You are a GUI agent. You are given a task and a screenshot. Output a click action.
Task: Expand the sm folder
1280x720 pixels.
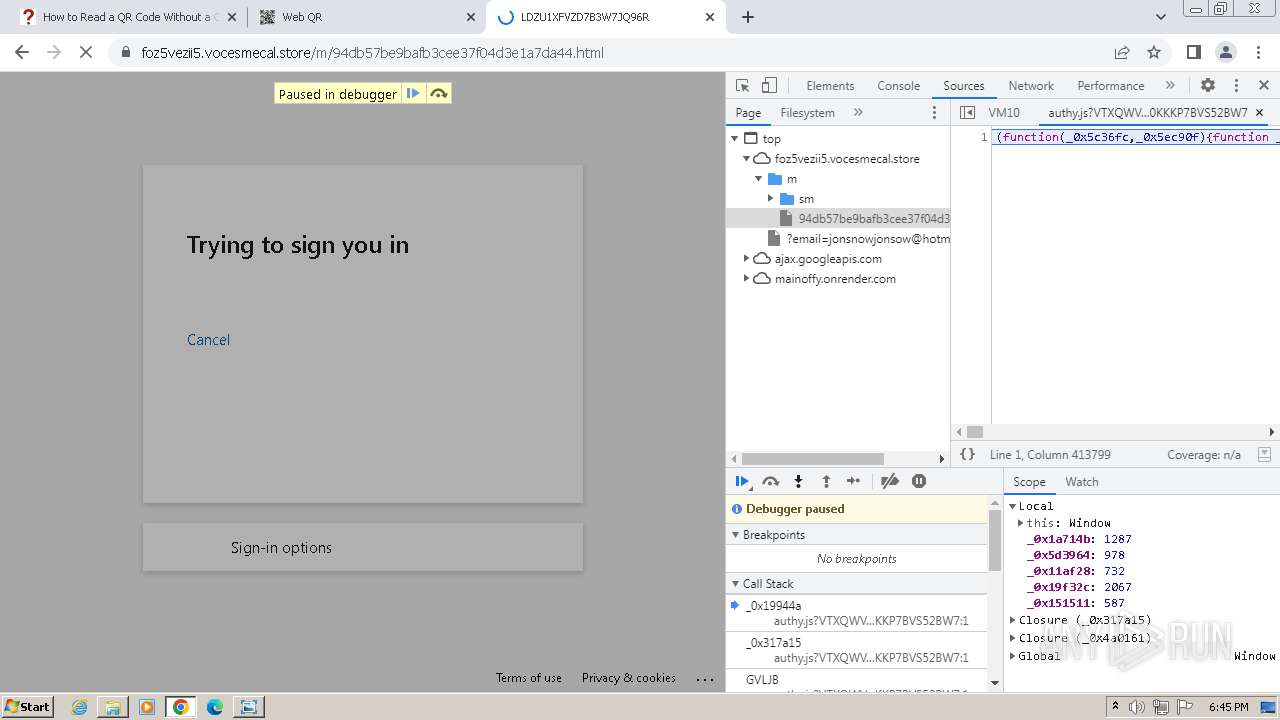pos(770,199)
